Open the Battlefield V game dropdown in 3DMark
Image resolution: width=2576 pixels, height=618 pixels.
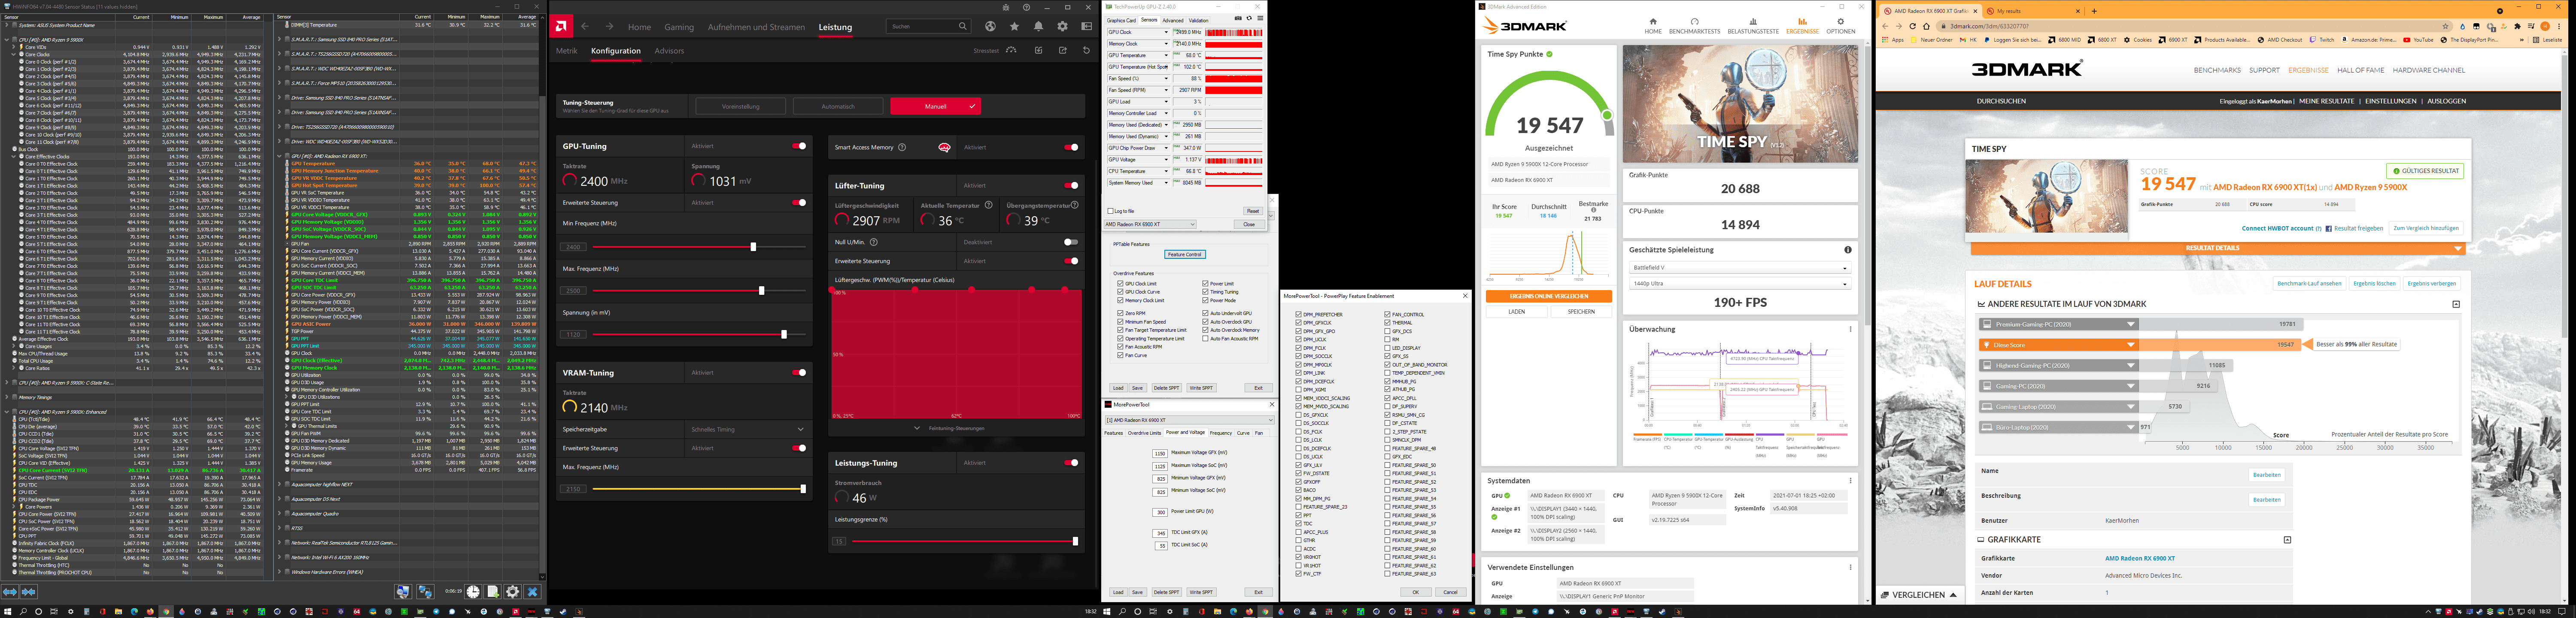(1740, 268)
